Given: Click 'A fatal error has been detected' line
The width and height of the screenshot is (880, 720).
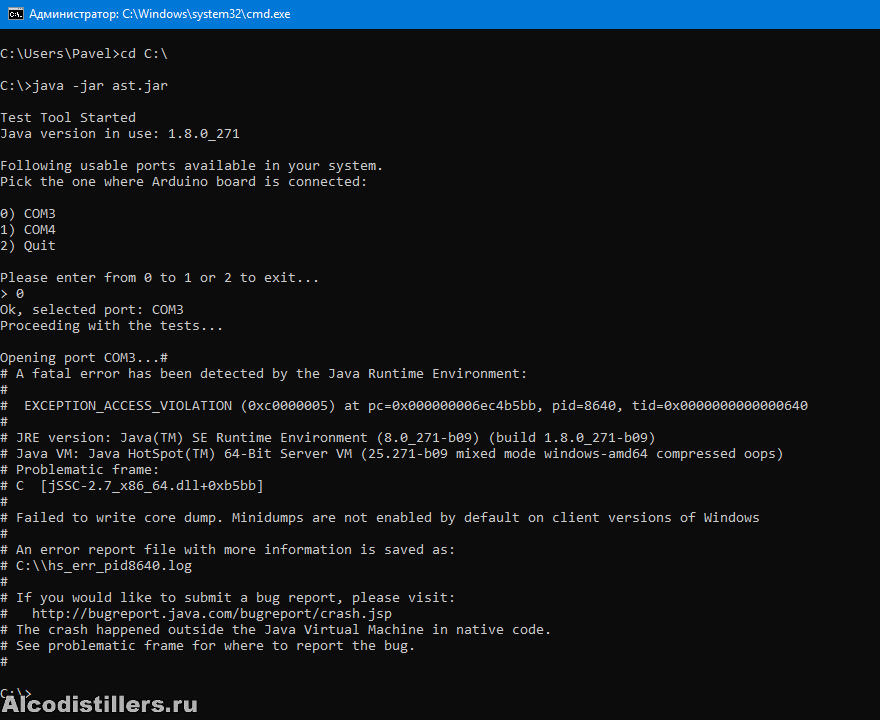Looking at the screenshot, I should (x=264, y=374).
